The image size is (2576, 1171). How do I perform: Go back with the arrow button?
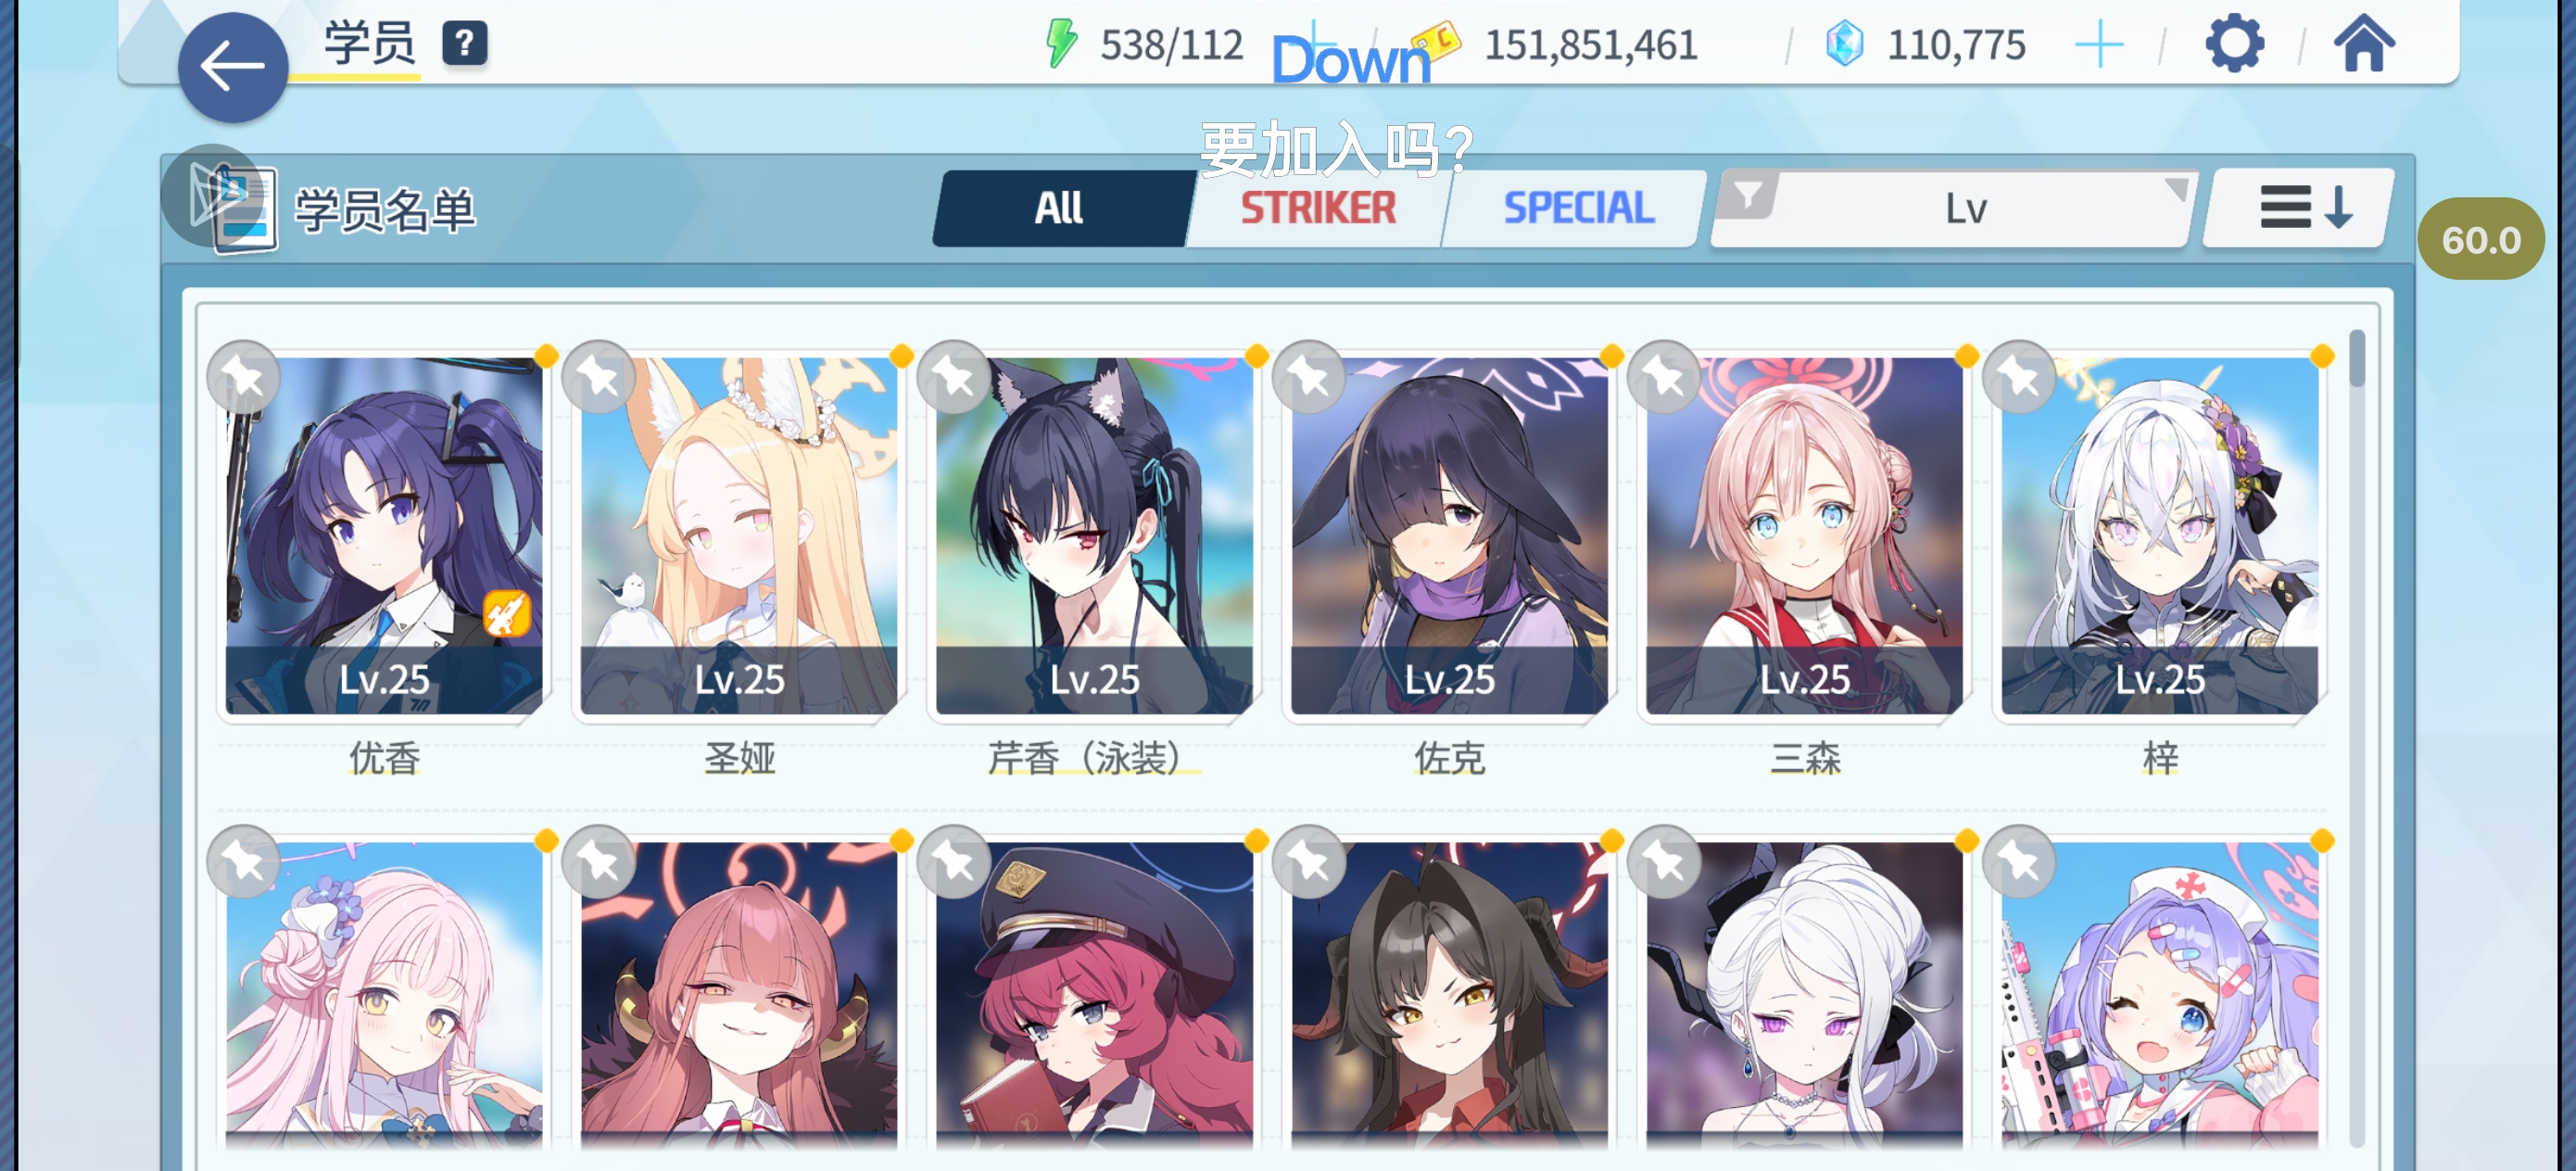[x=232, y=67]
